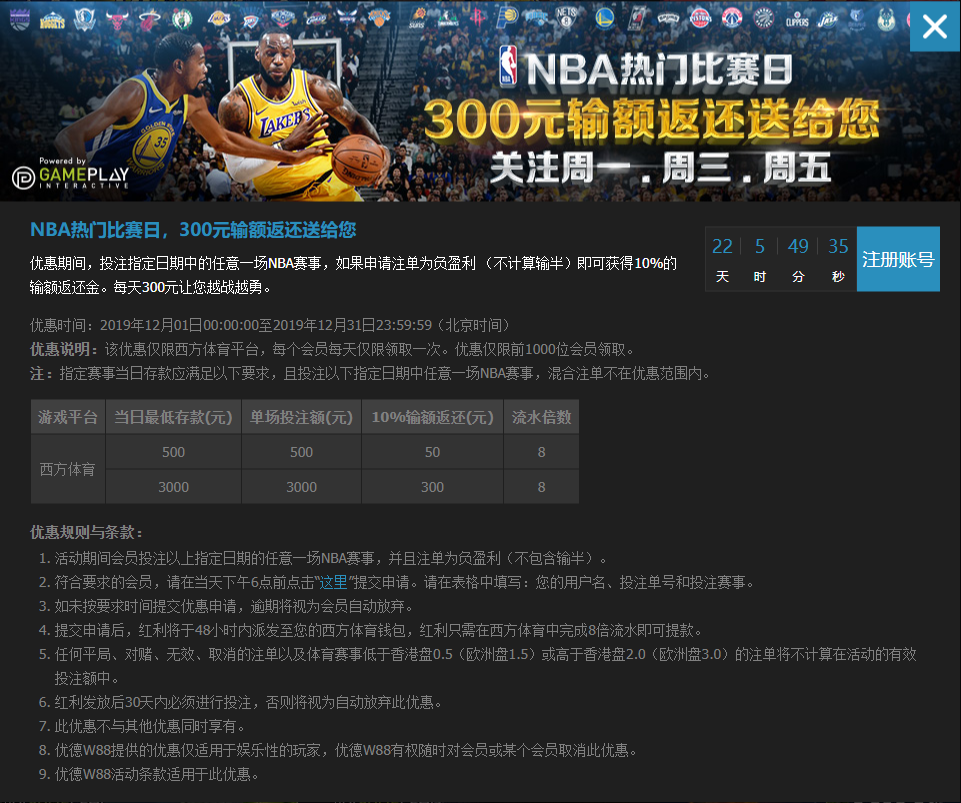Click the 优惠规则与条款 heading
Image resolution: width=961 pixels, height=803 pixels.
coord(86,532)
